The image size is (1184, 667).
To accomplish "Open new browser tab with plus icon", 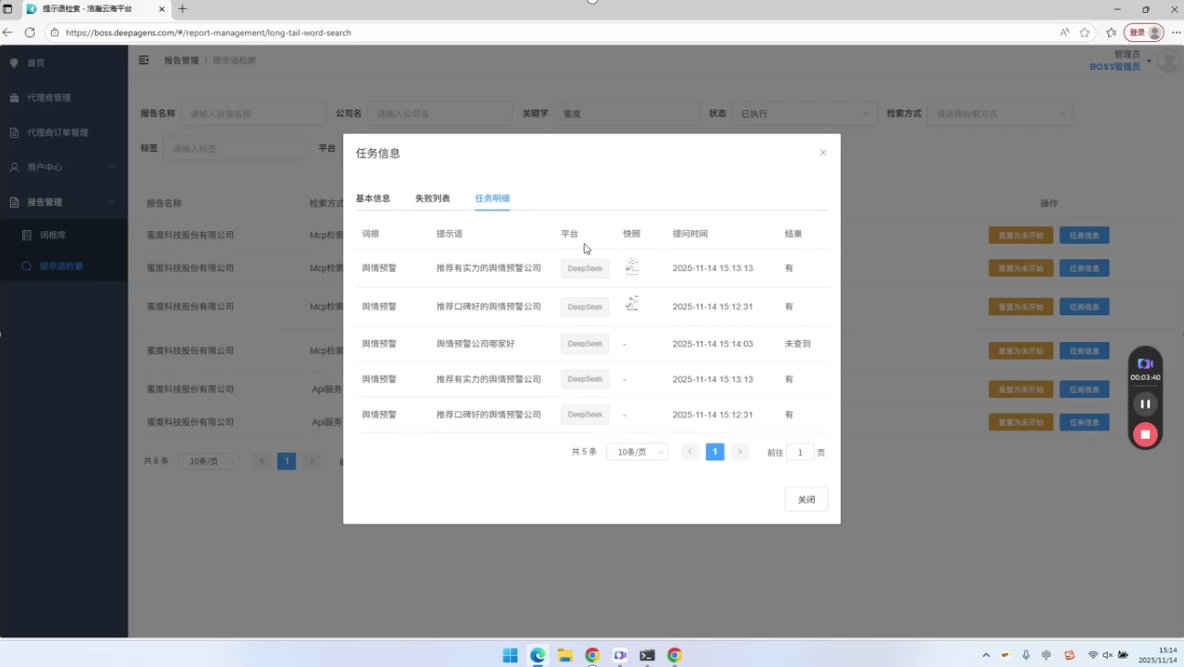I will [x=182, y=9].
